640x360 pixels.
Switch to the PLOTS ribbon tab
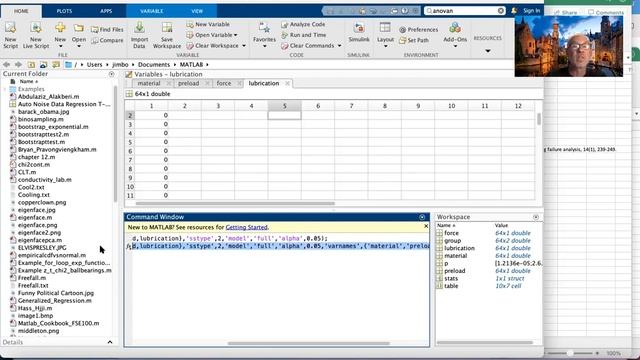[x=64, y=11]
